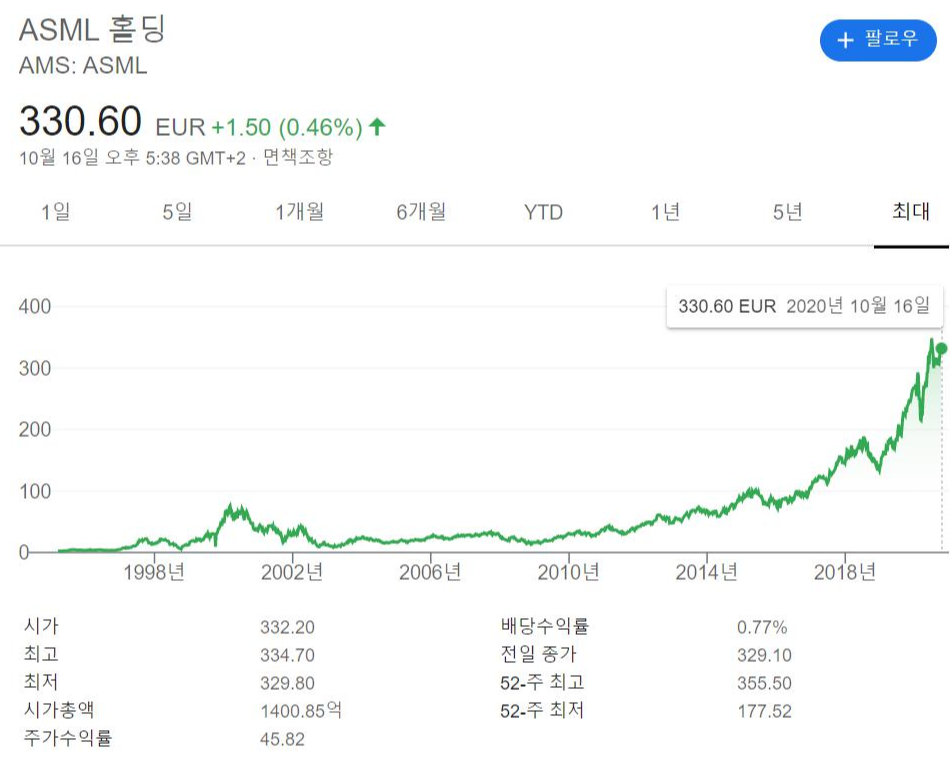This screenshot has width=950, height=767.
Task: Click the 배당수익률 label
Action: pyautogui.click(x=545, y=626)
